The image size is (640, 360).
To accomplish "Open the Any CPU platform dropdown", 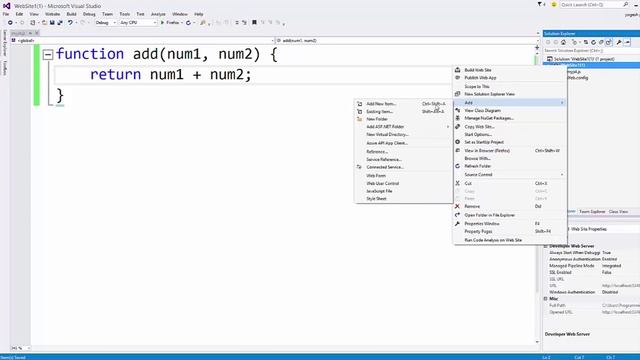I will tap(138, 23).
